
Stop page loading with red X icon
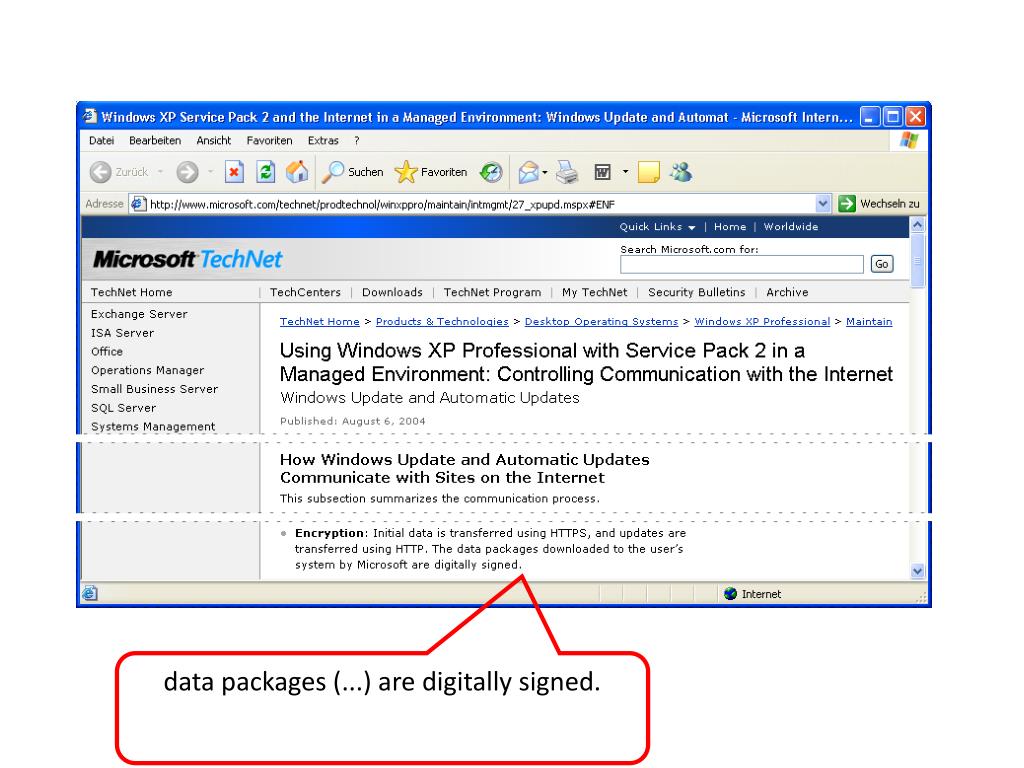(234, 172)
